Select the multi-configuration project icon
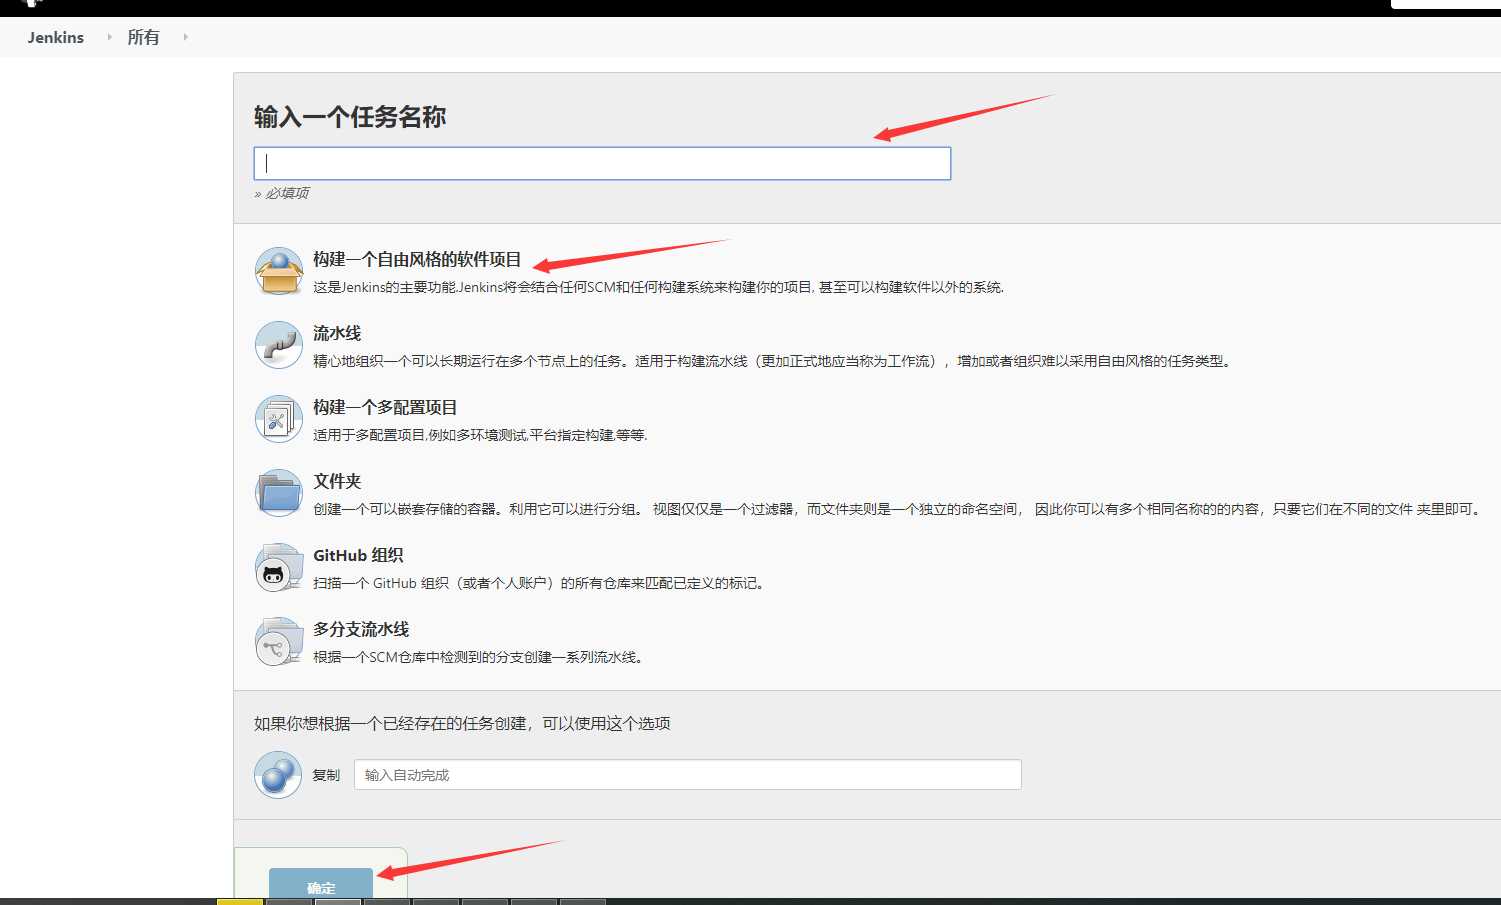Screen dimensions: 1501x905 [279, 419]
